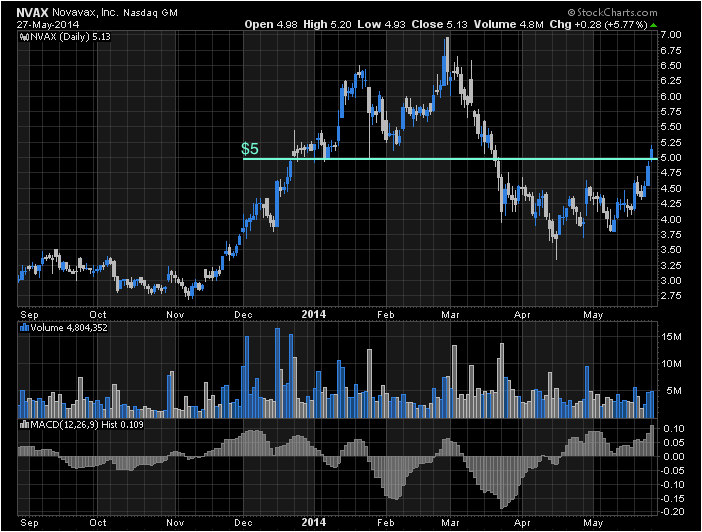Click the histogram icon beside MACD legend
Viewport: 702px width, 532px height.
click(25, 425)
